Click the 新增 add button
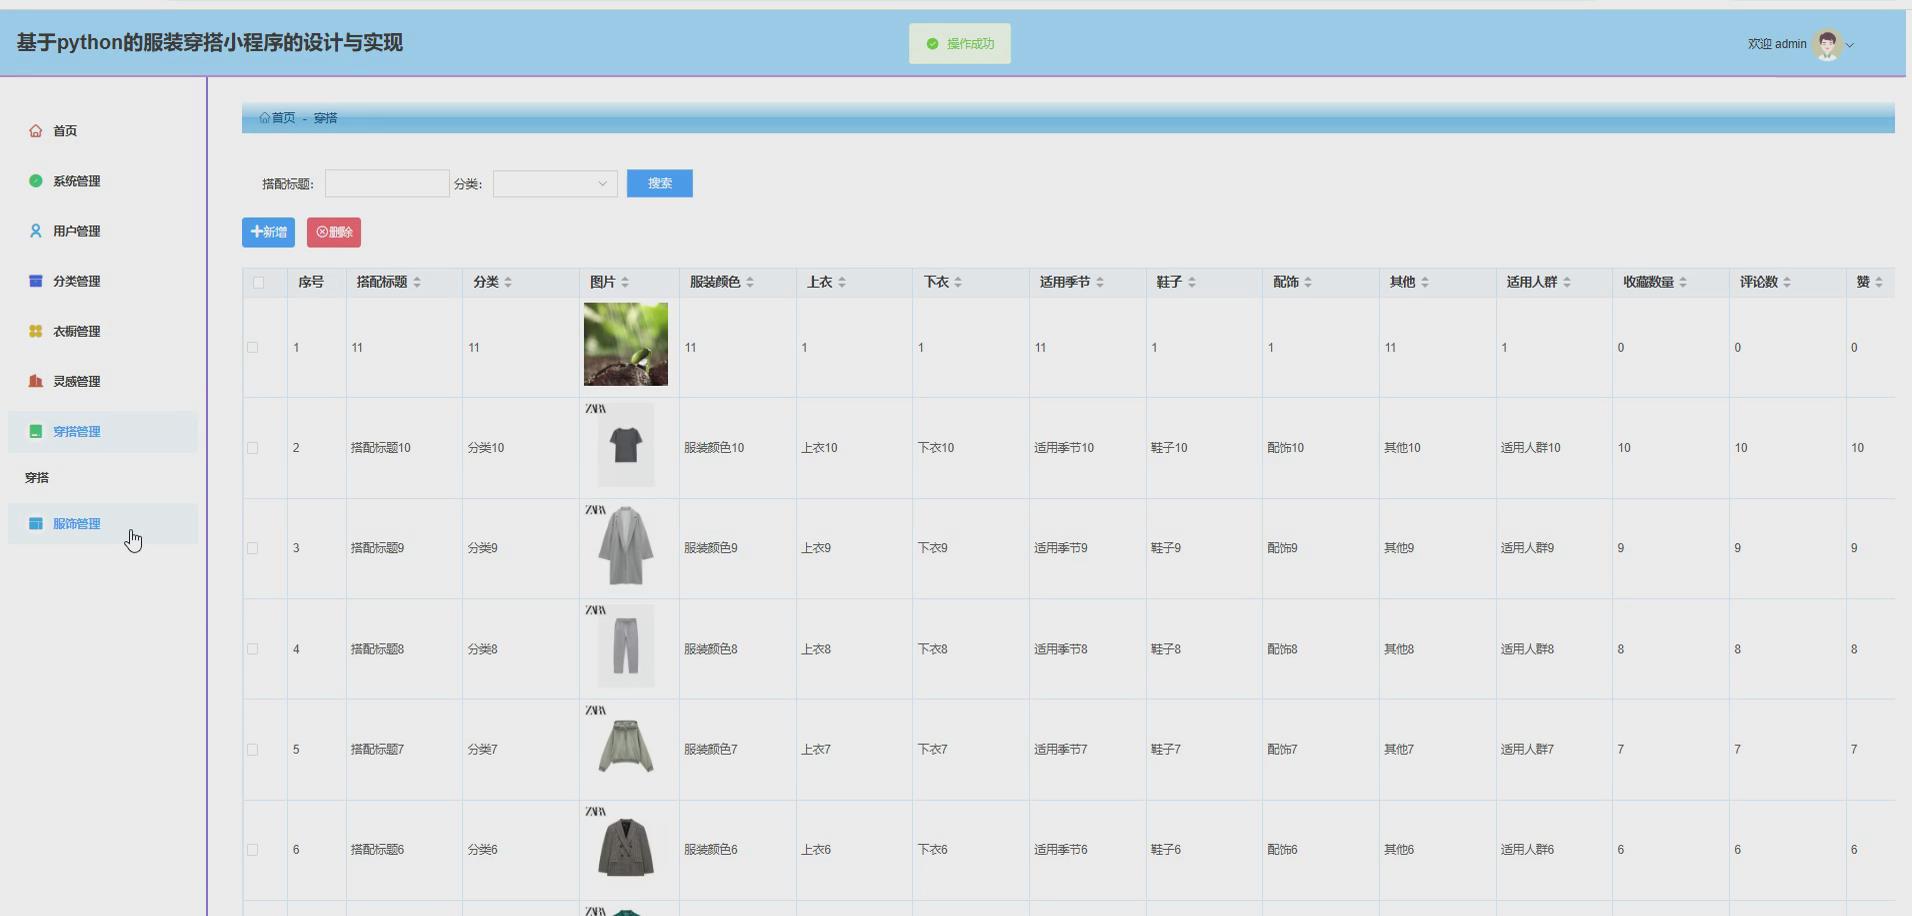This screenshot has height=916, width=1912. tap(268, 232)
